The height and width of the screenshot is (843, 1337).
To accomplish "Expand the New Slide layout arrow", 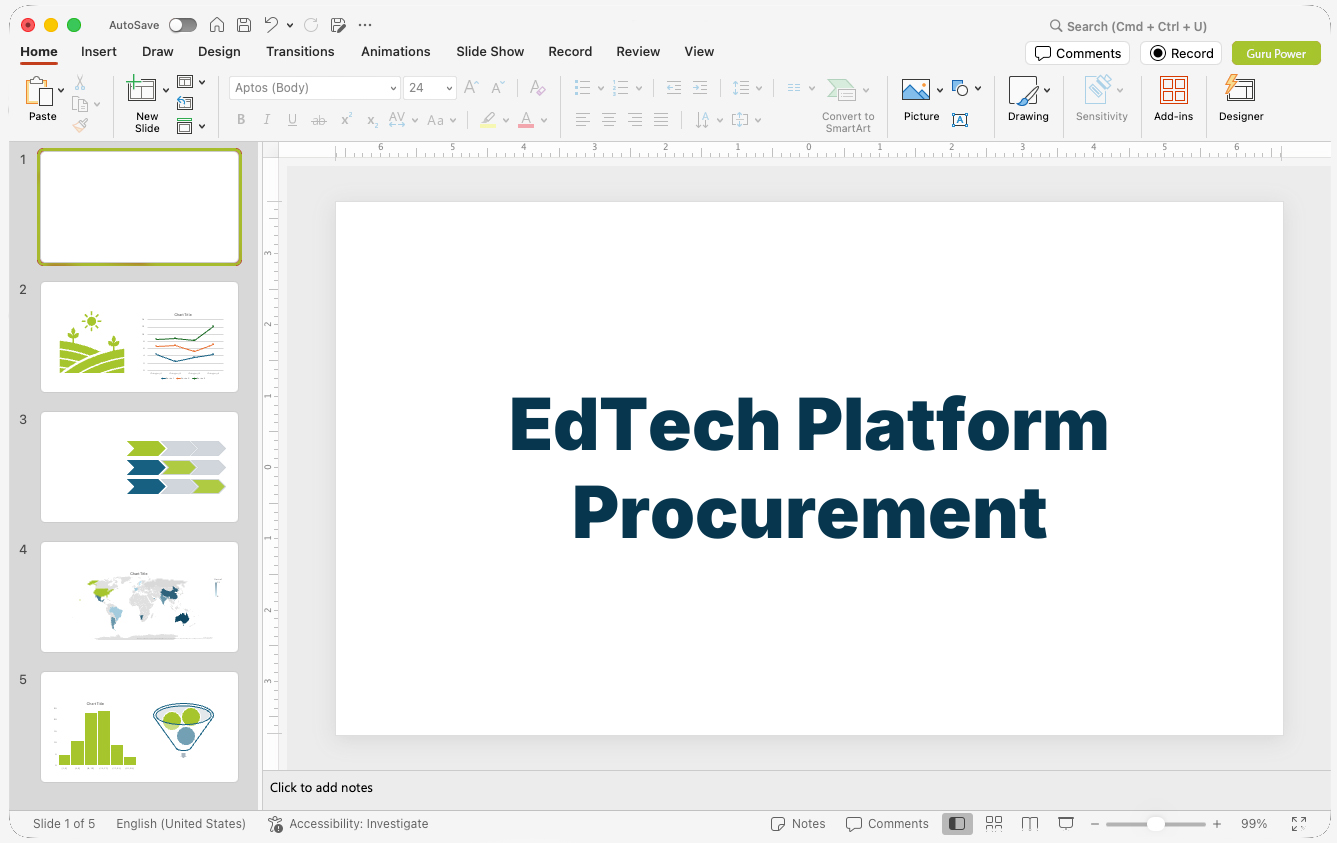I will [x=166, y=91].
